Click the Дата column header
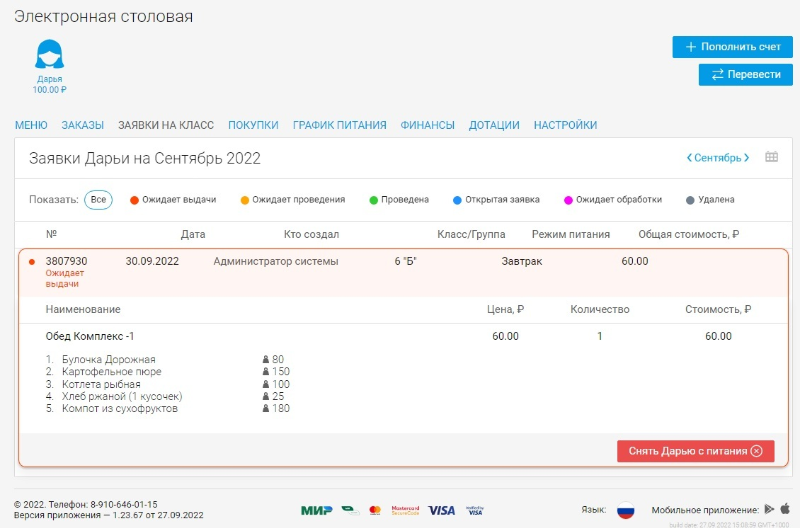Image resolution: width=800 pixels, height=528 pixels. [193, 235]
